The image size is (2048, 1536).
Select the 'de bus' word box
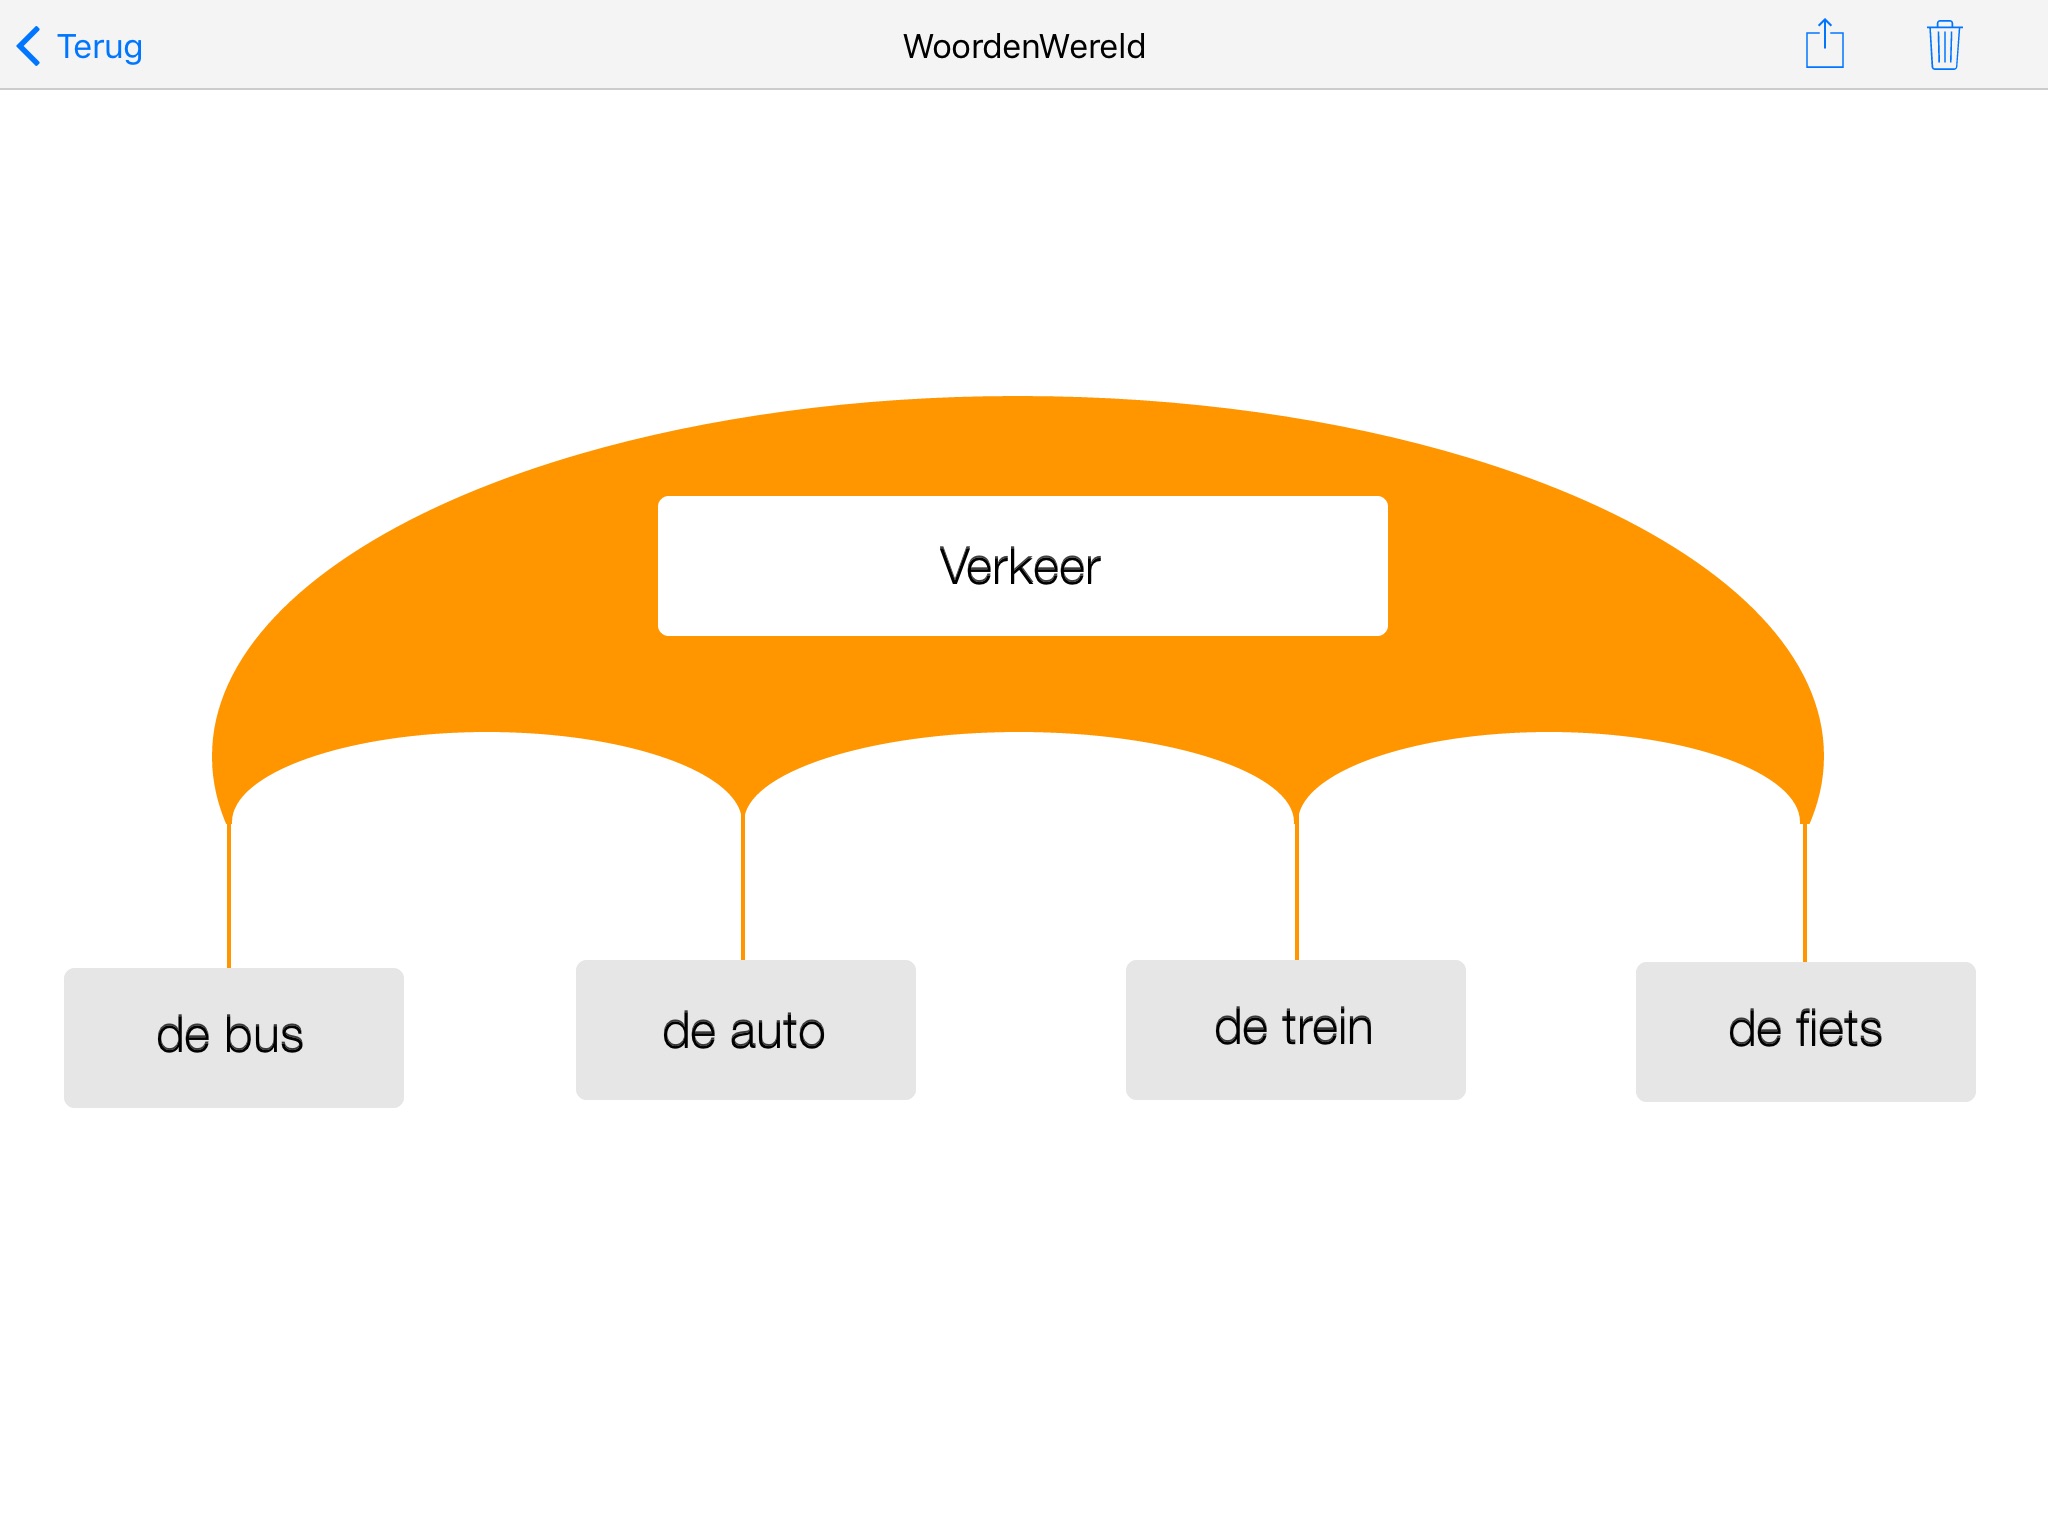tap(234, 1037)
